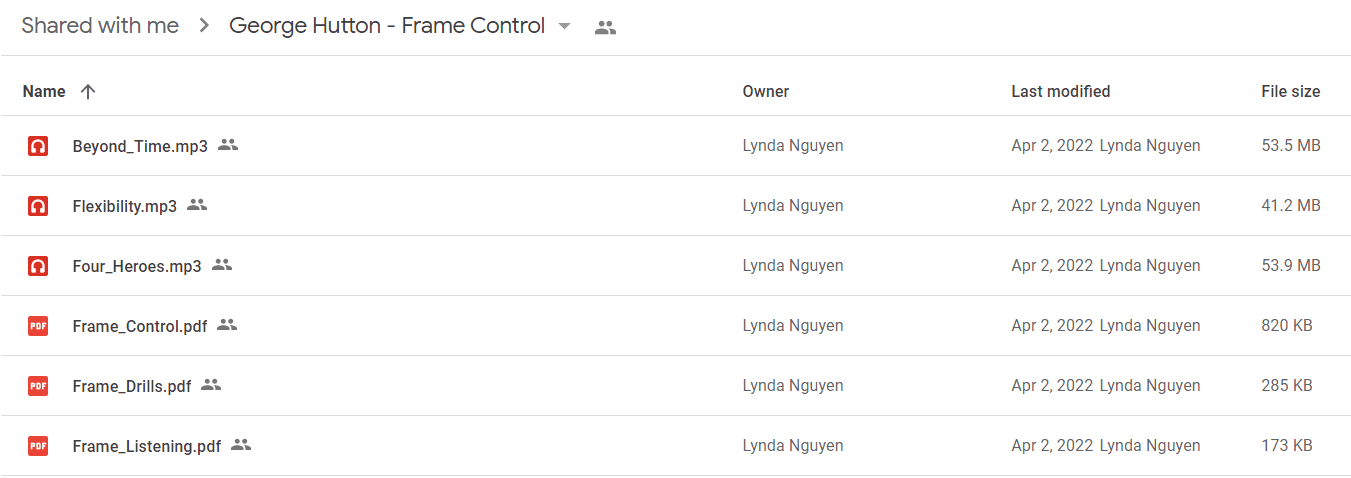Click the audio icon for Four_Heroes.mp3
The image size is (1351, 478).
pyautogui.click(x=38, y=266)
